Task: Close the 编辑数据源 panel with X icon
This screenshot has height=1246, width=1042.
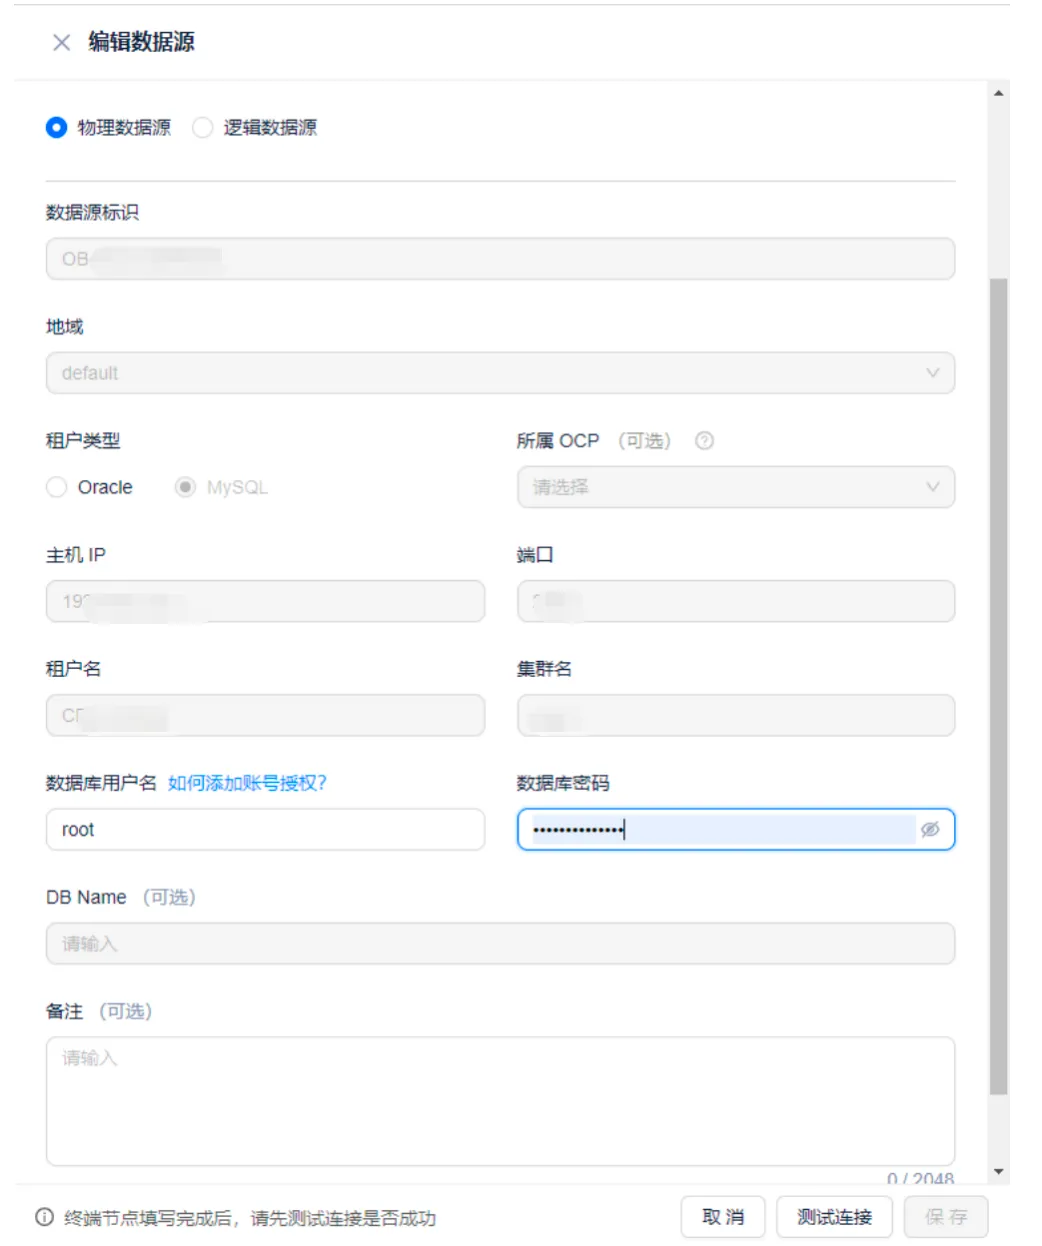Action: tap(61, 42)
